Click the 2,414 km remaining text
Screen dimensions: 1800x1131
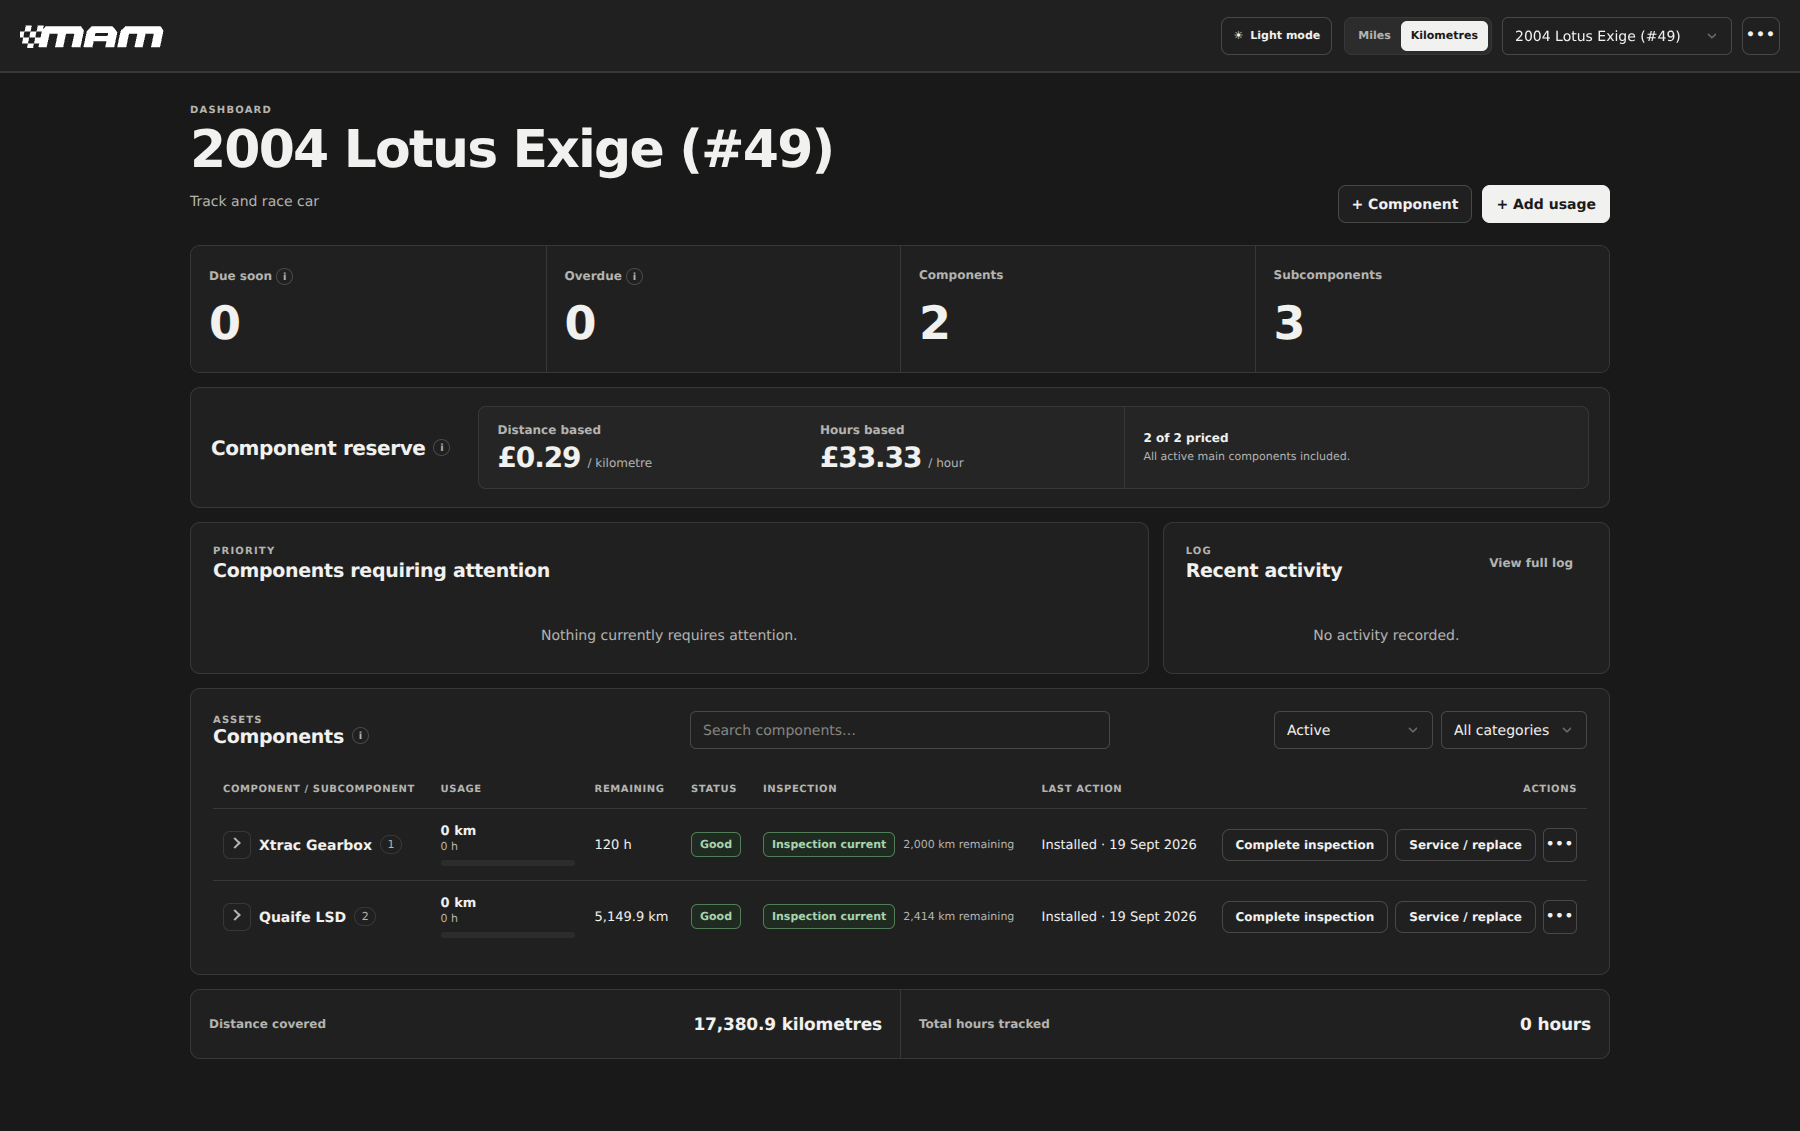coord(958,917)
